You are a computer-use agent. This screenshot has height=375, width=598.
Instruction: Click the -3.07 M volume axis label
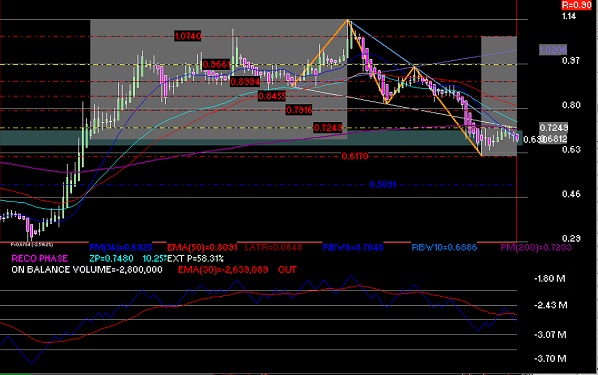pos(550,335)
